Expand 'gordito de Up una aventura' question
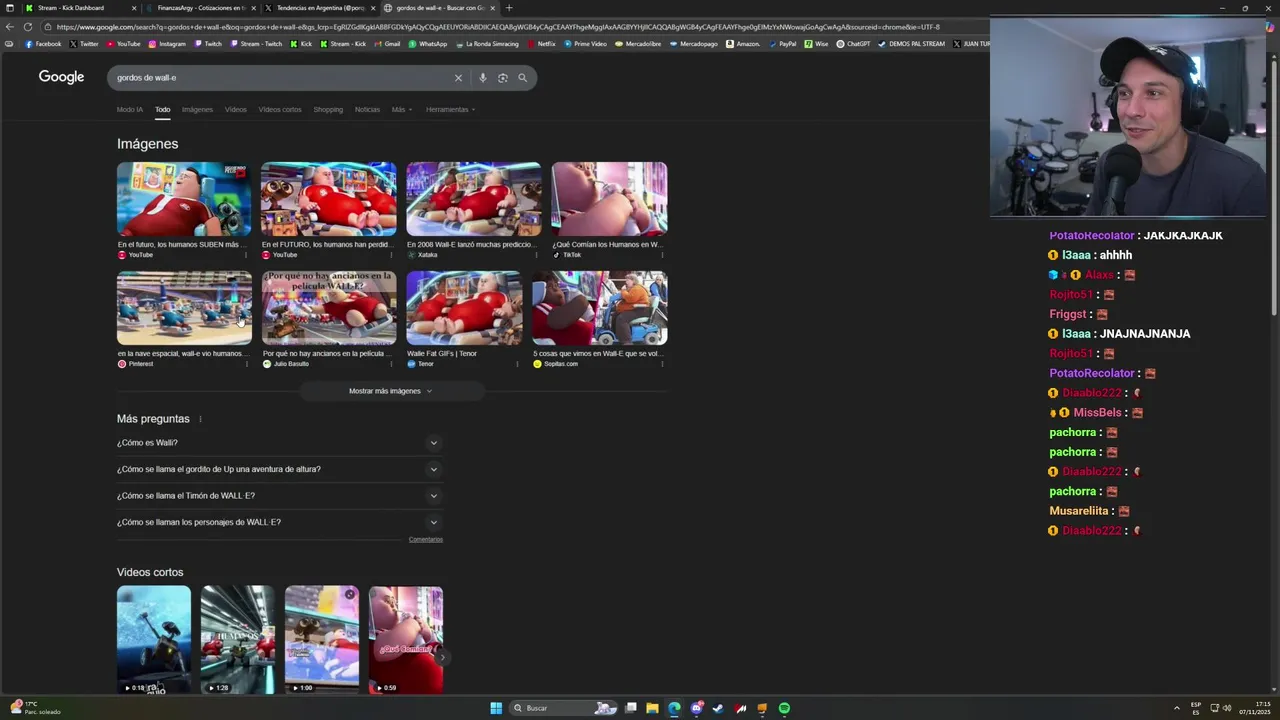The height and width of the screenshot is (720, 1280). point(280,469)
